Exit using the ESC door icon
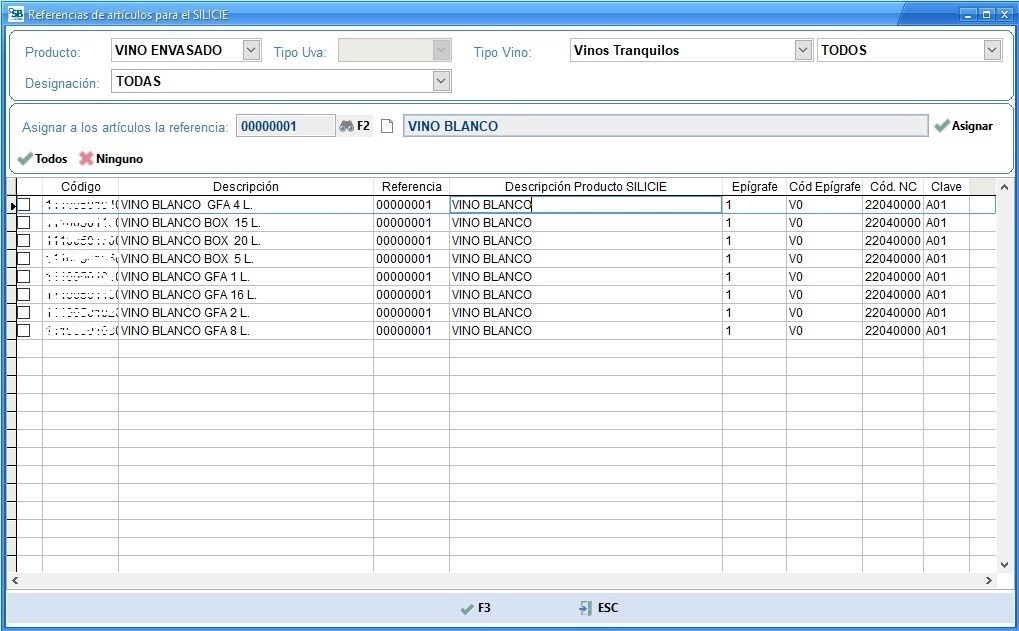This screenshot has height=631, width=1019. click(x=586, y=608)
